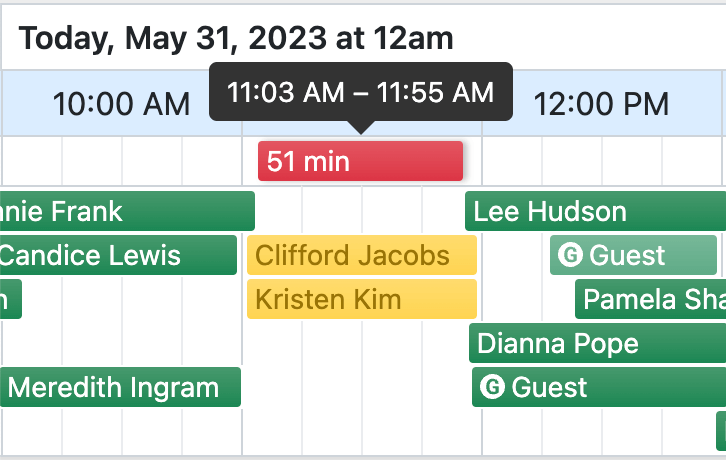The height and width of the screenshot is (460, 726).
Task: Click the event ending in "nie Frank"
Action: pyautogui.click(x=126, y=212)
